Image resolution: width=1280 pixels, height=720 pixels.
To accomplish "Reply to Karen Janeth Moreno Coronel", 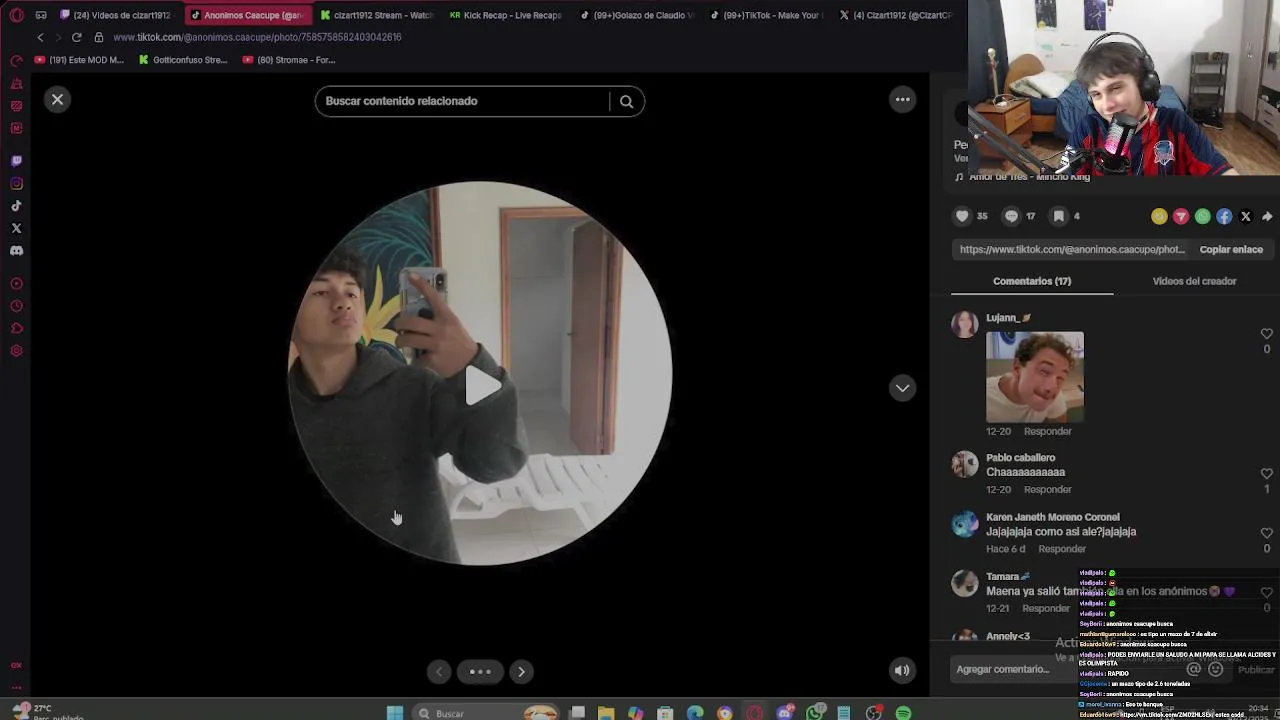I will [1062, 549].
